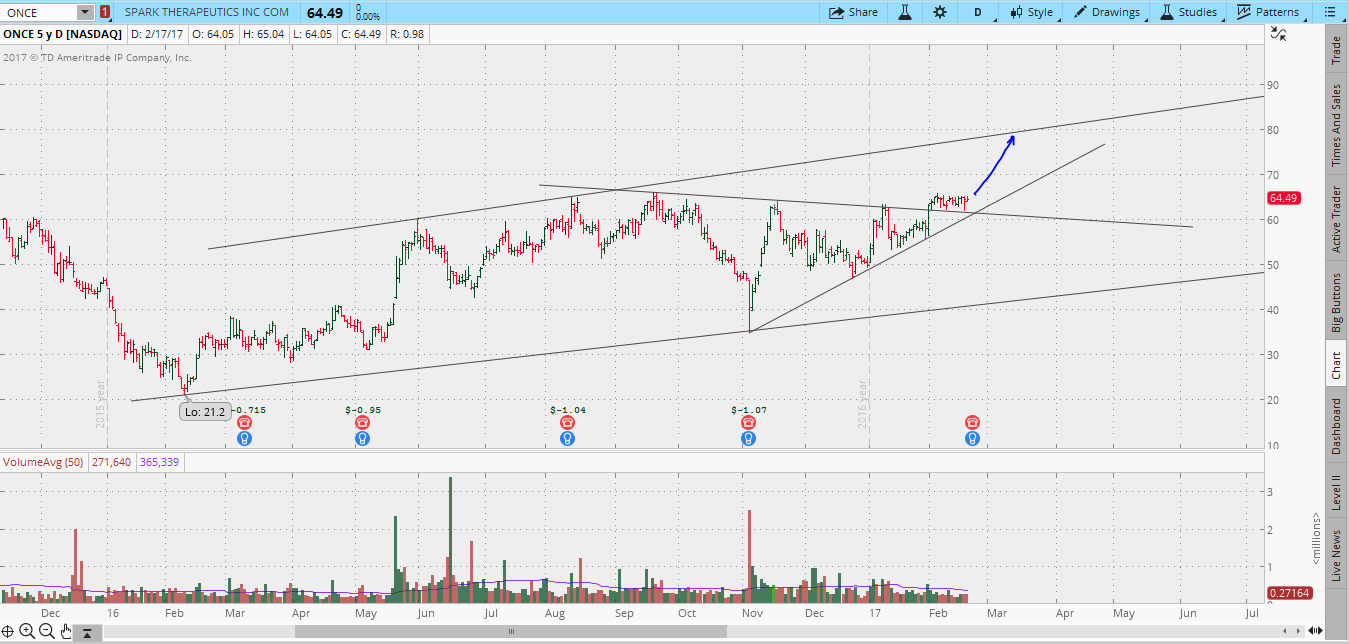Toggle the red linked-symbol number 1 indicator
The width and height of the screenshot is (1349, 644).
[x=105, y=13]
